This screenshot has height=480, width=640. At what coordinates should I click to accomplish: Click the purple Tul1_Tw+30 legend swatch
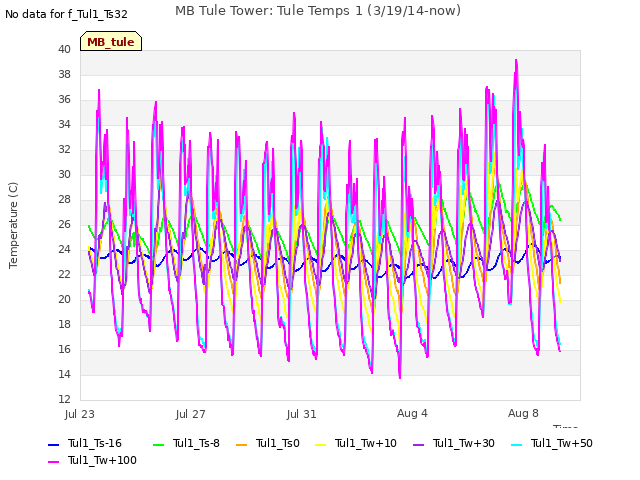point(419,444)
